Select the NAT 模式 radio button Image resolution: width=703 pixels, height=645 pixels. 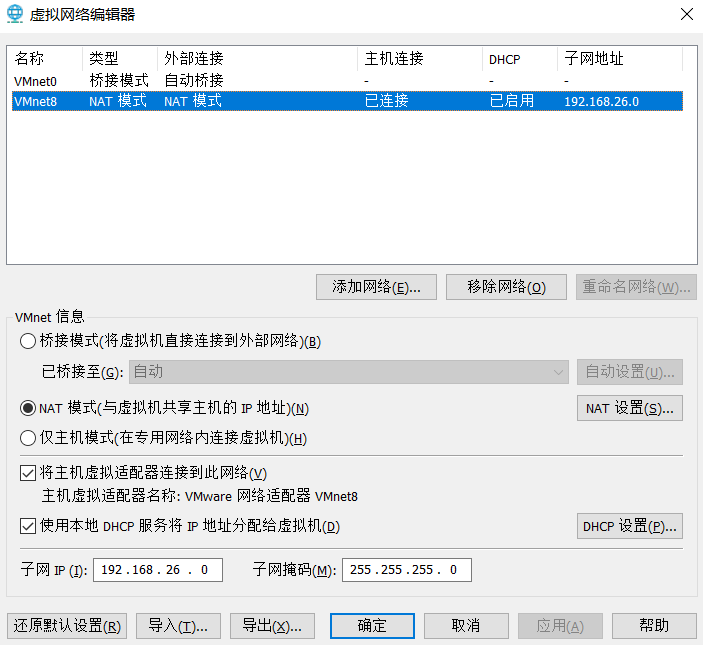pos(28,408)
